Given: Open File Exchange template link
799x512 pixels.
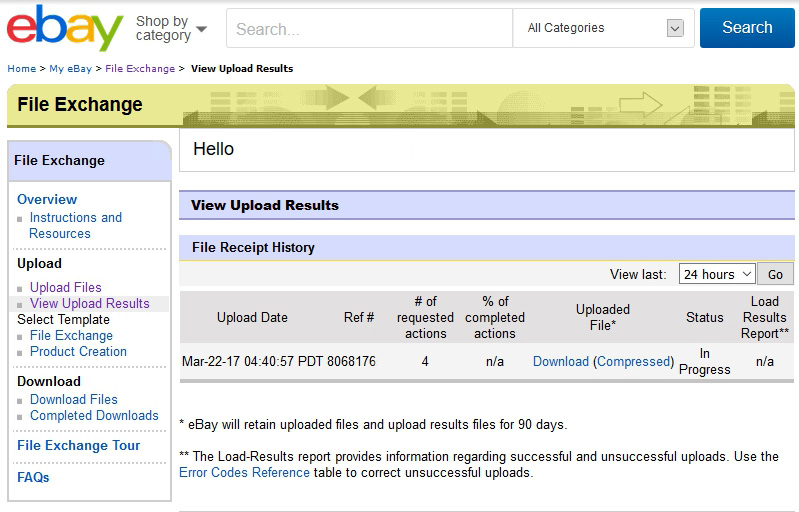Looking at the screenshot, I should pyautogui.click(x=71, y=336).
